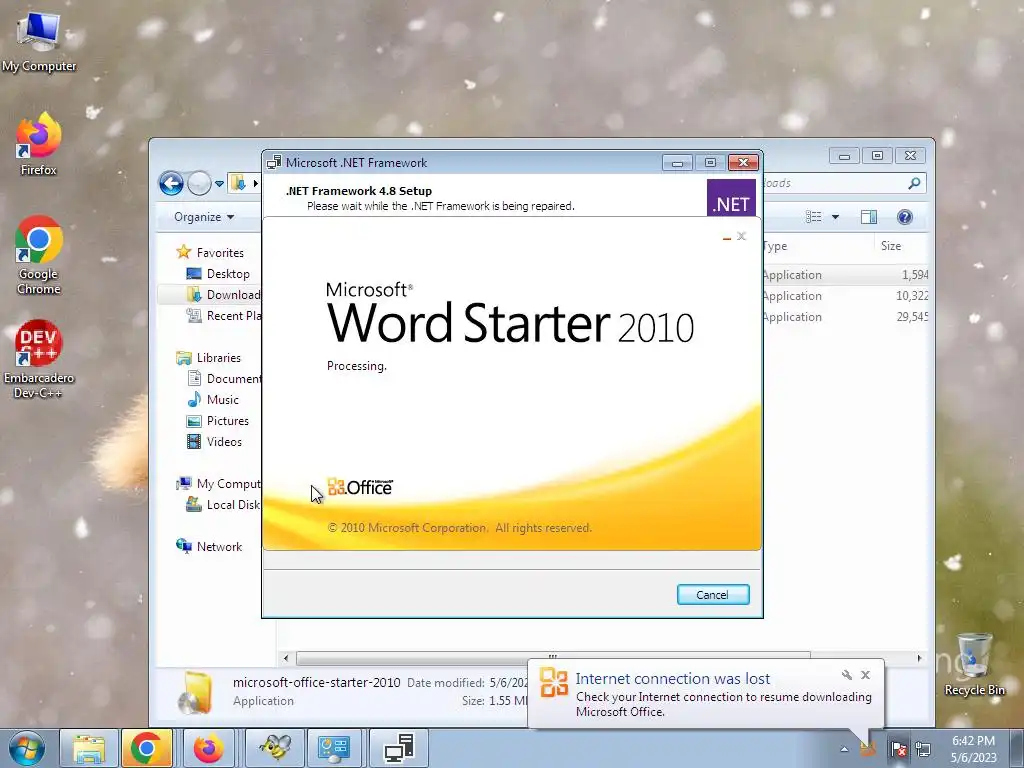Select Local Disk in navigation pane
This screenshot has width=1024, height=768.
223,505
